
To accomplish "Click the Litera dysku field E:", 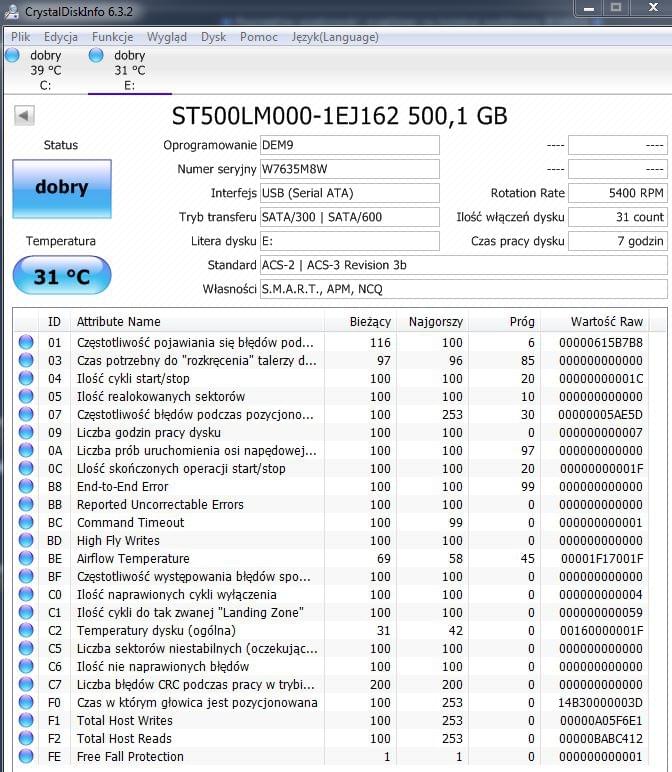I will (350, 241).
